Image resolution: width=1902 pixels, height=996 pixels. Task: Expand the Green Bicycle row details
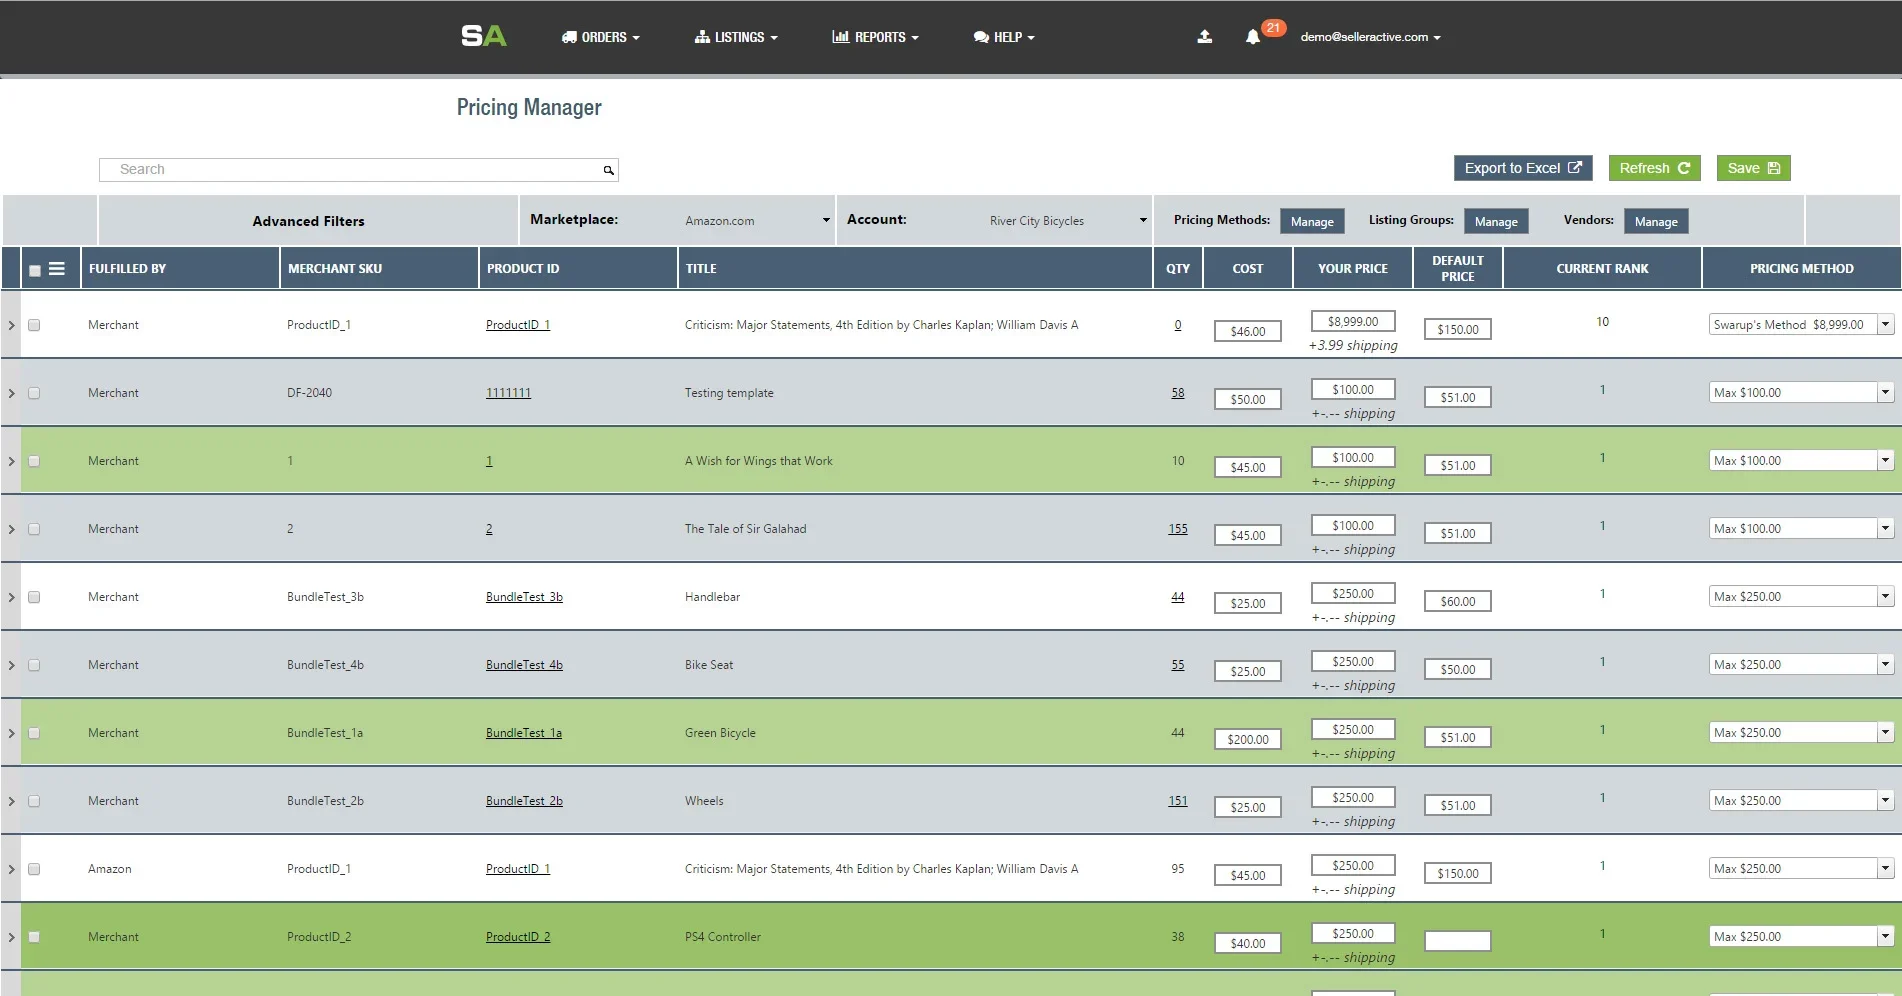(x=11, y=733)
